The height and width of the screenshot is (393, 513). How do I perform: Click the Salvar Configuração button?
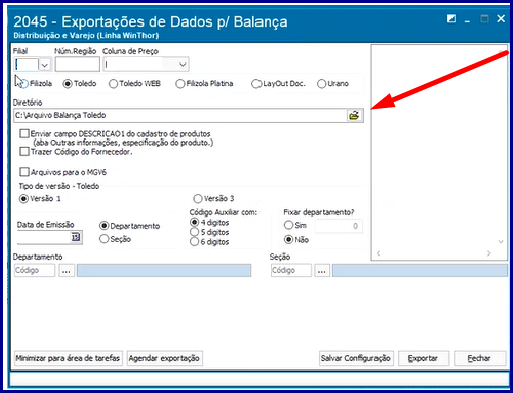coord(356,358)
